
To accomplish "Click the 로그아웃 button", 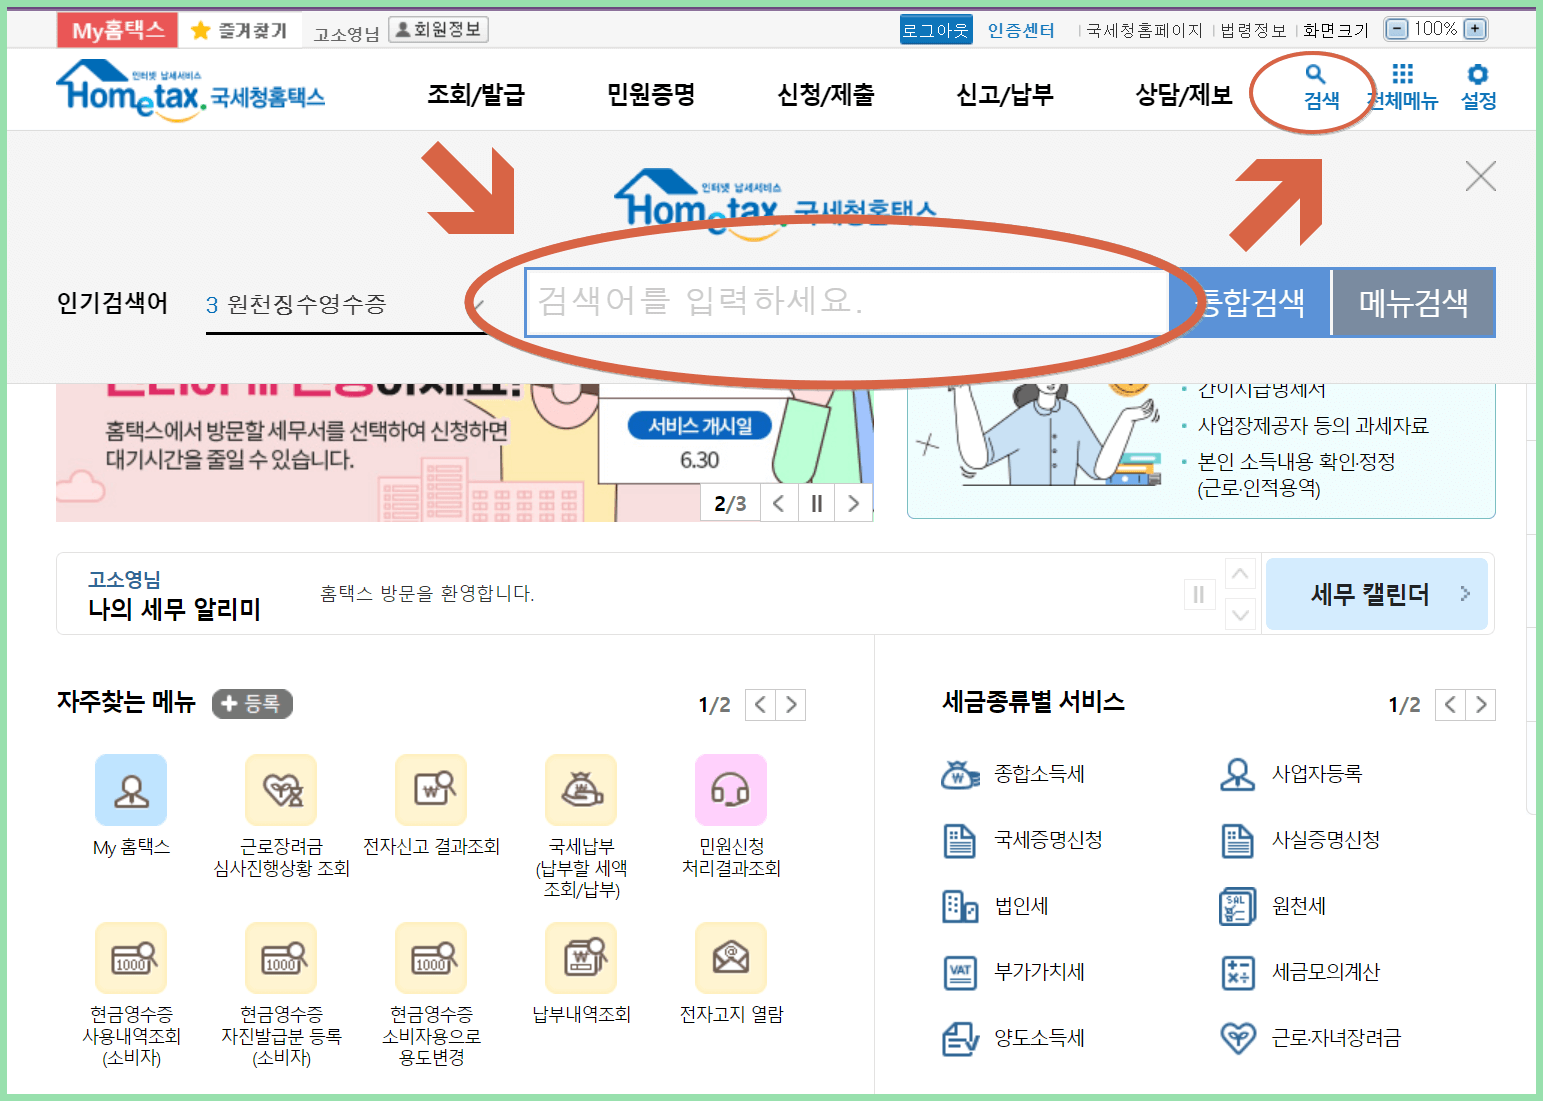I will [x=936, y=30].
